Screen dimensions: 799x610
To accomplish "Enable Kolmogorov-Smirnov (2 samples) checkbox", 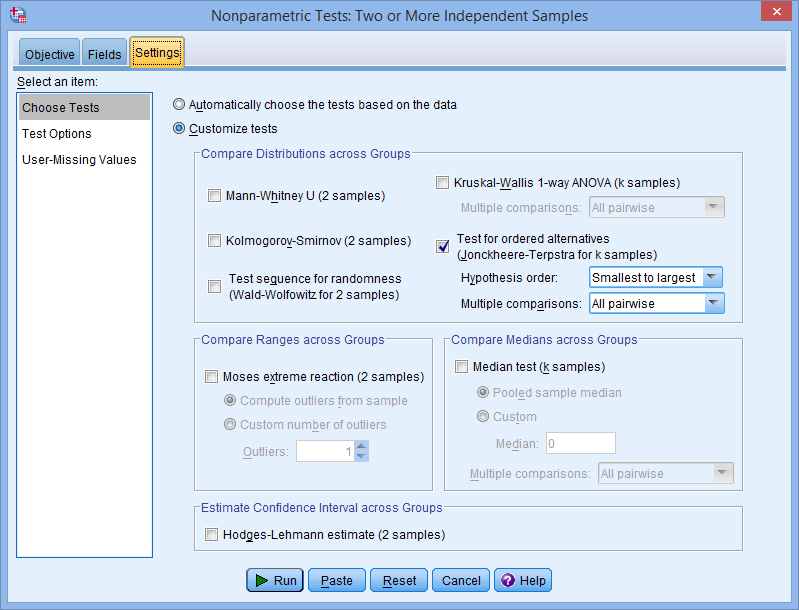I will [214, 241].
